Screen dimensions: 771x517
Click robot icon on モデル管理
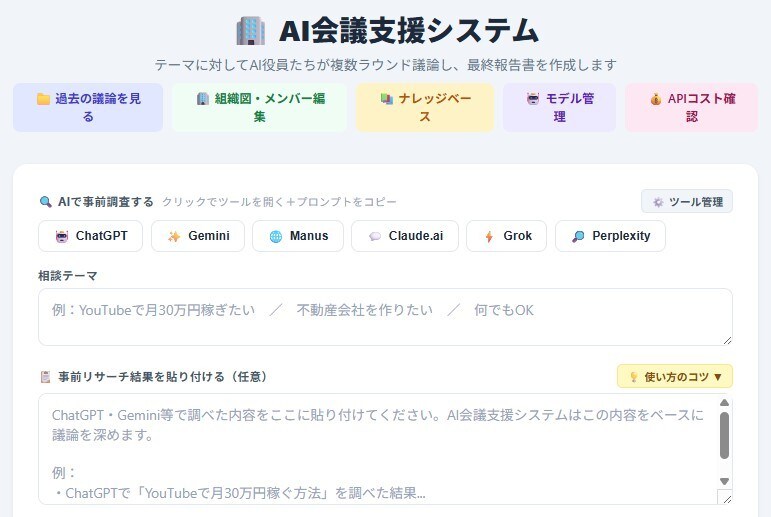point(533,99)
